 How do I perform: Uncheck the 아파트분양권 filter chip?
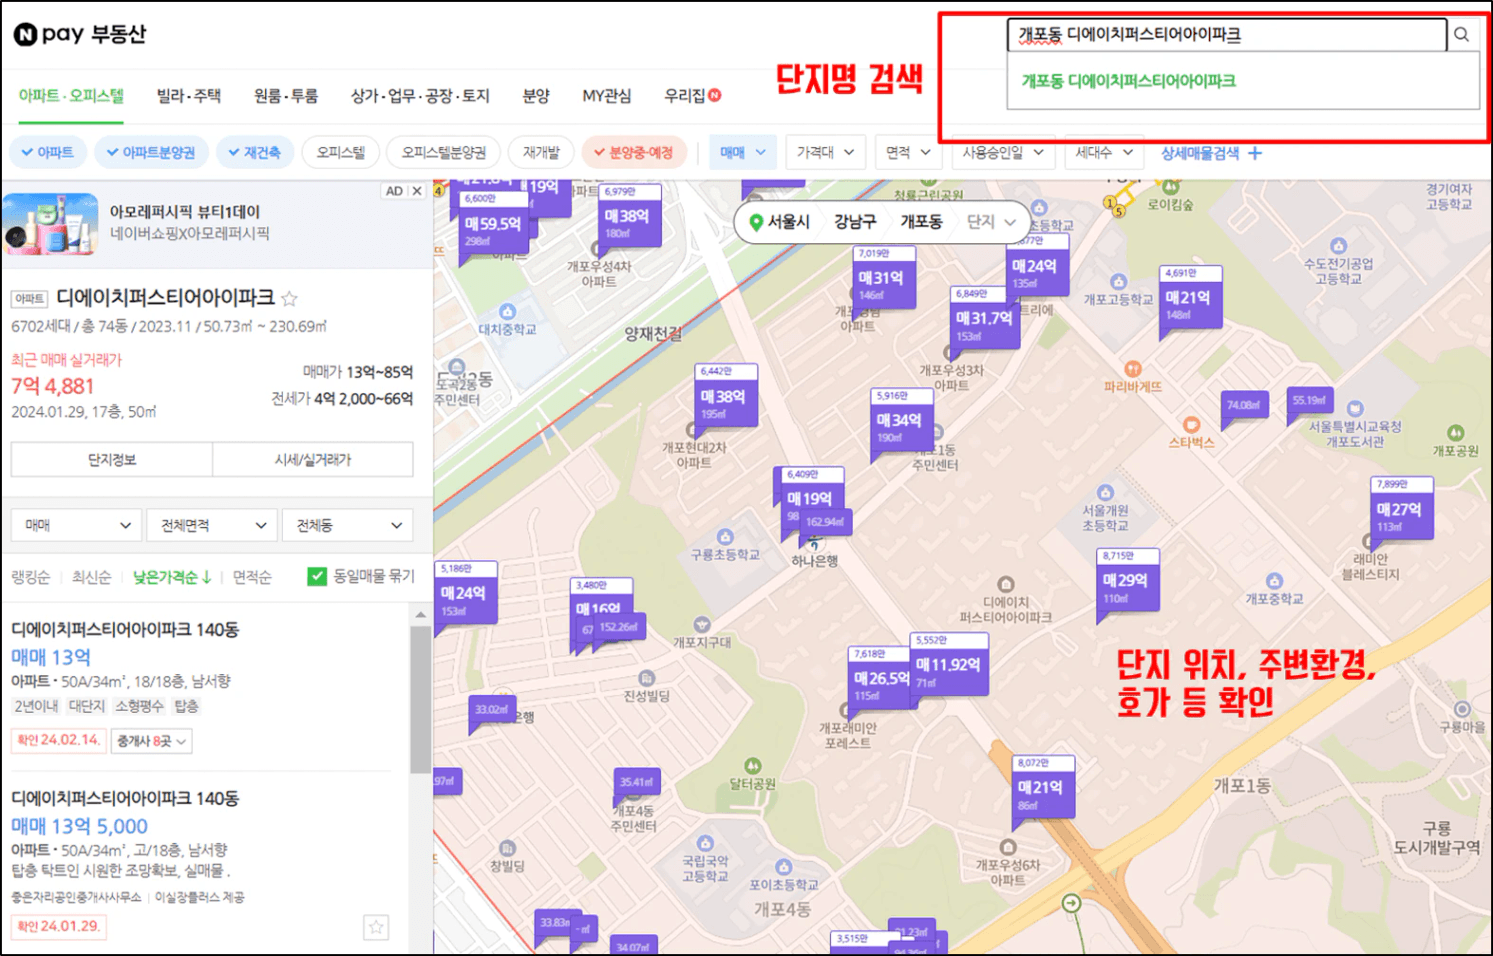(x=151, y=152)
